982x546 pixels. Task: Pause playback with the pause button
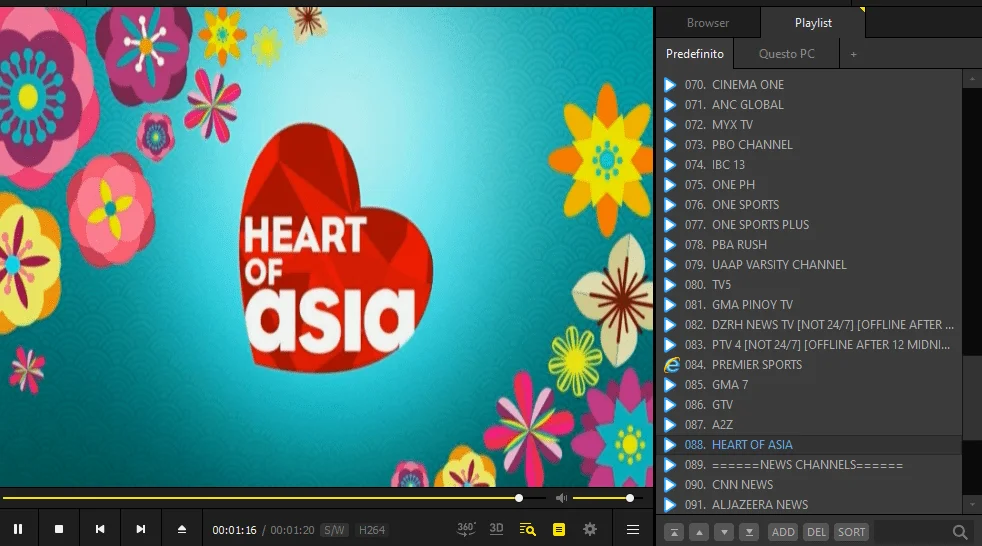(x=18, y=529)
